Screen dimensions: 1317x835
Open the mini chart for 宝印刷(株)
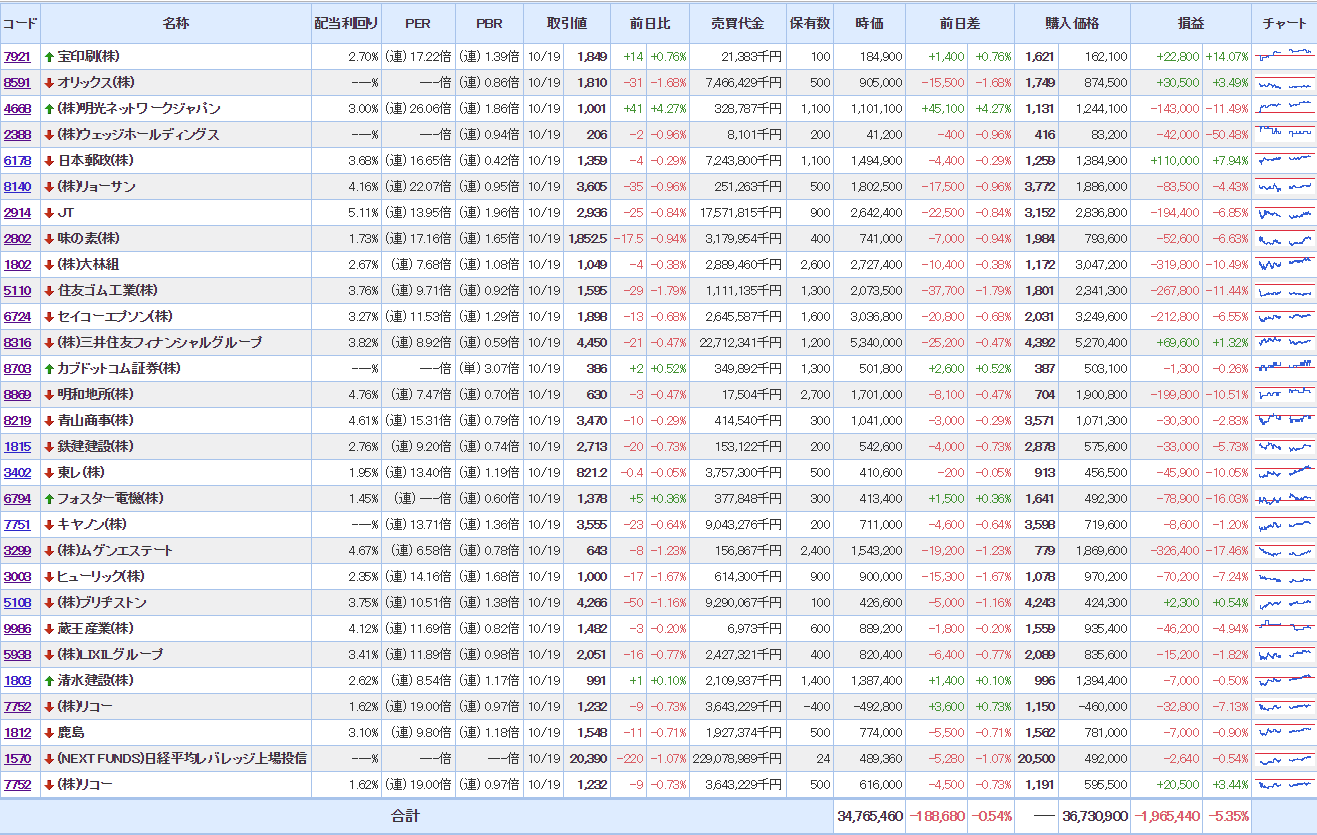click(x=1283, y=57)
